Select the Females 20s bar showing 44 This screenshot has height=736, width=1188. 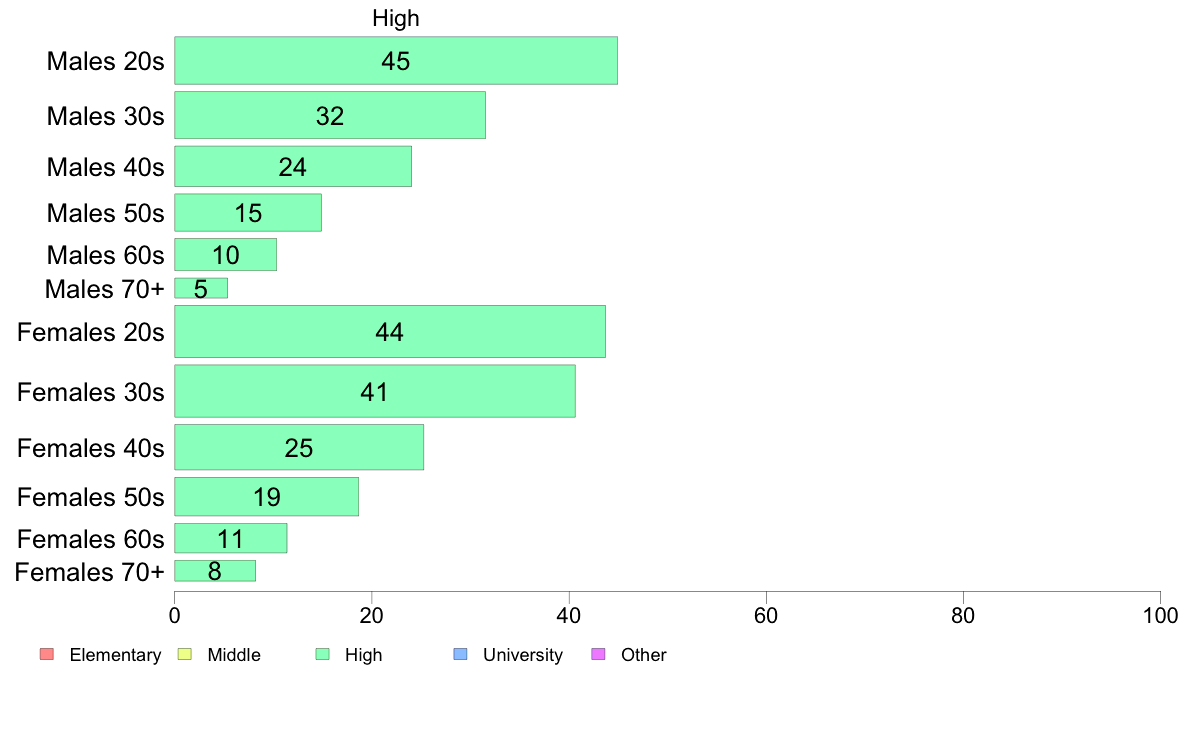point(390,331)
